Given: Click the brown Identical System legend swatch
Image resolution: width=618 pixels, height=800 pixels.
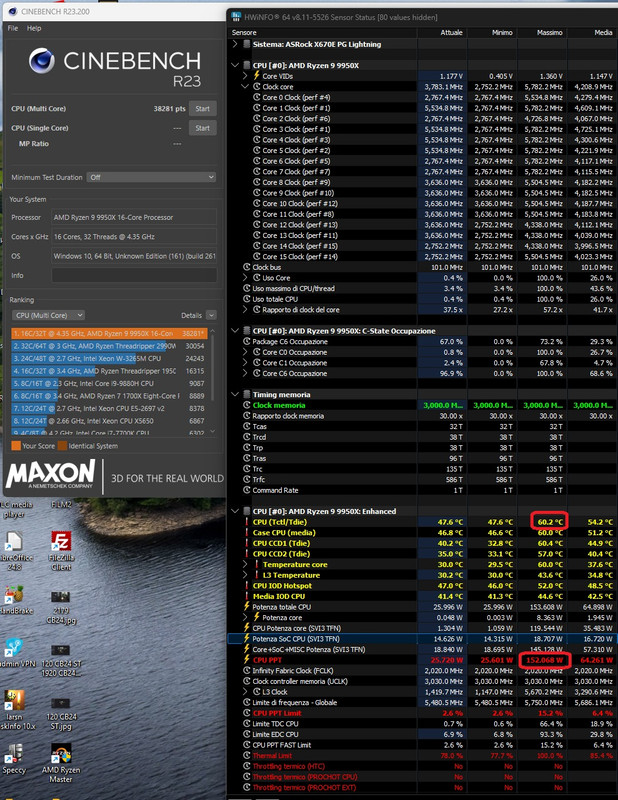Looking at the screenshot, I should coord(62,446).
